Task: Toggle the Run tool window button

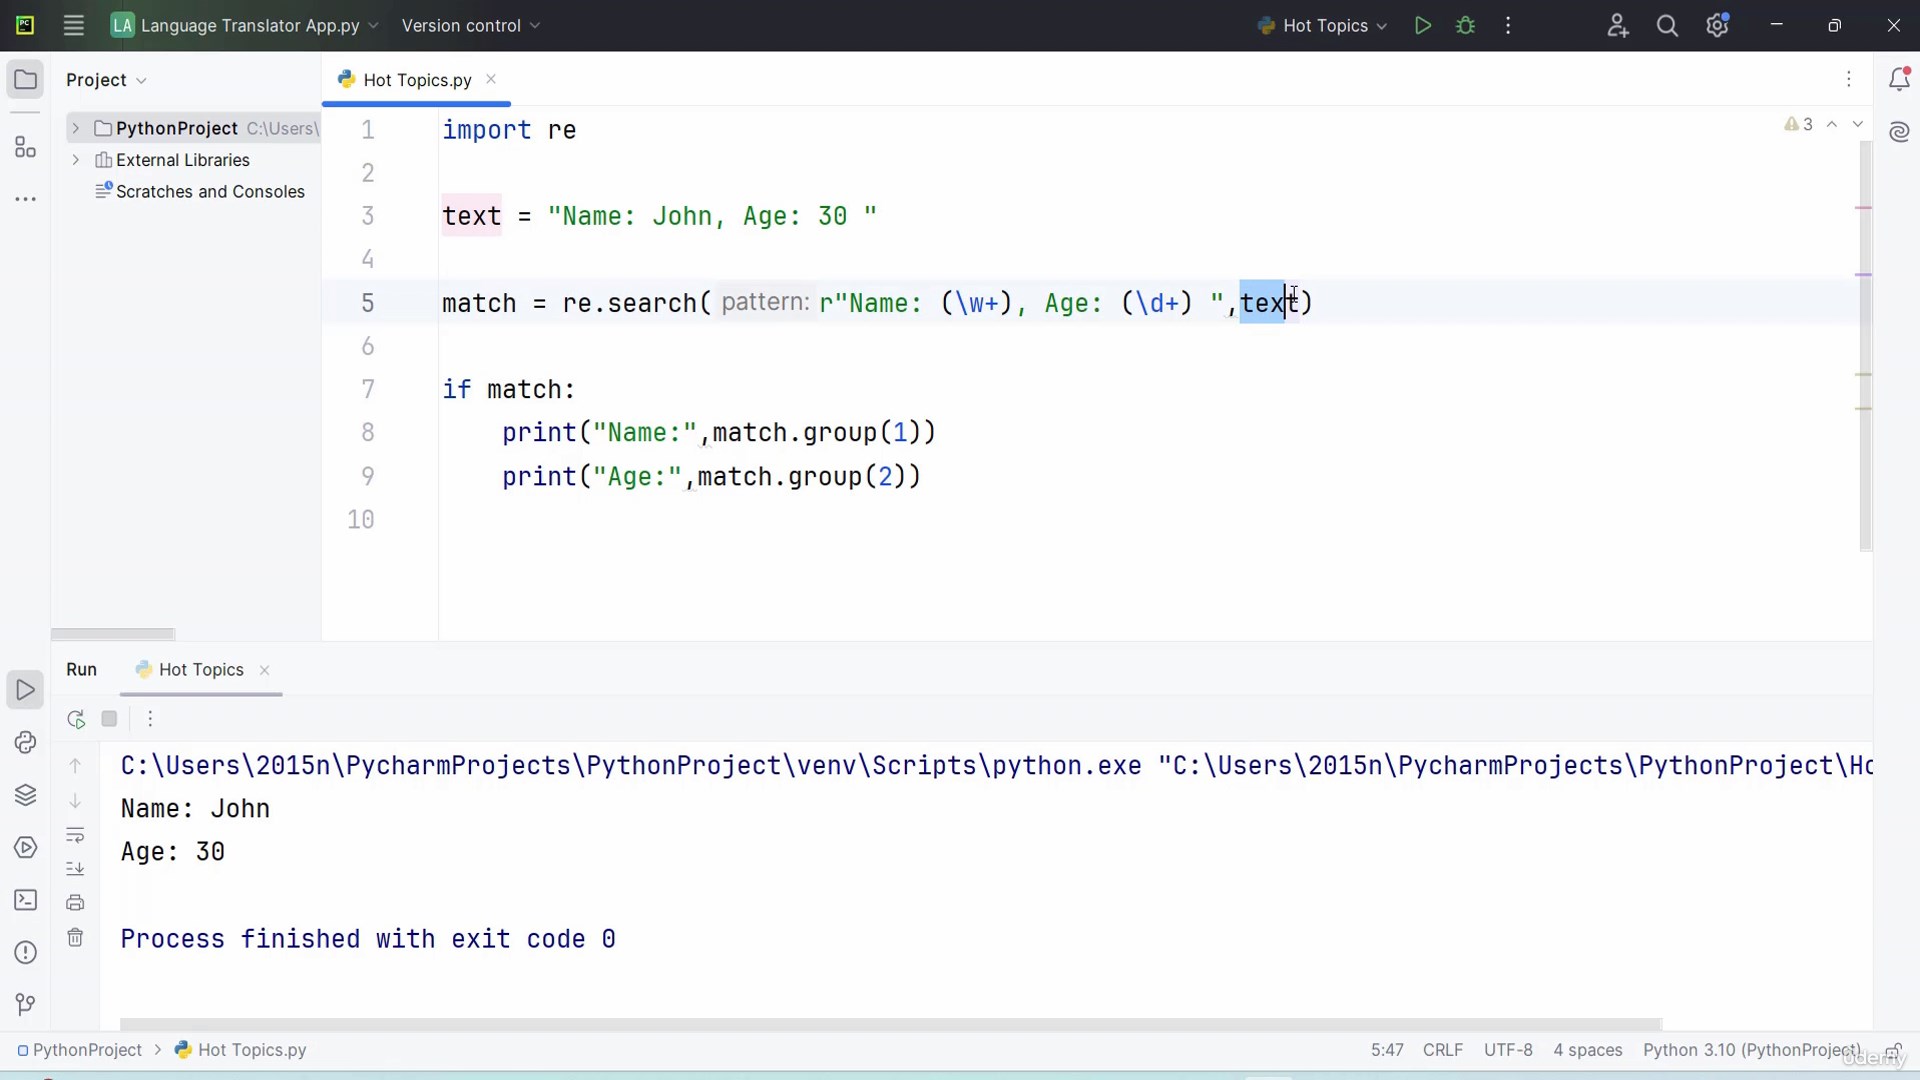Action: [x=26, y=690]
